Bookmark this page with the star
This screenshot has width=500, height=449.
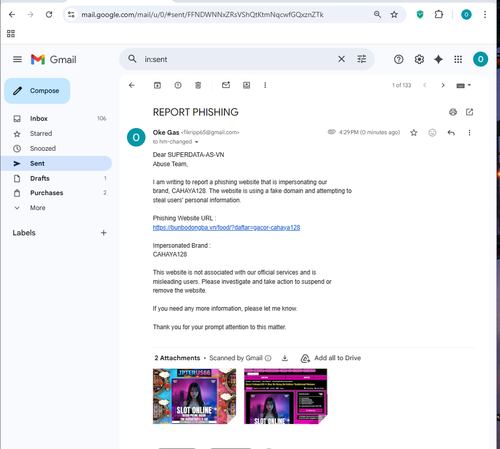pos(394,14)
